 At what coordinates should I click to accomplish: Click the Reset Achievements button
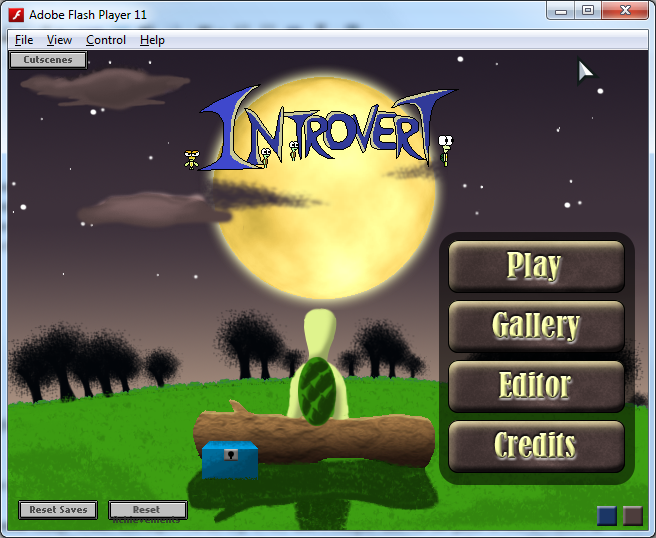click(x=147, y=511)
